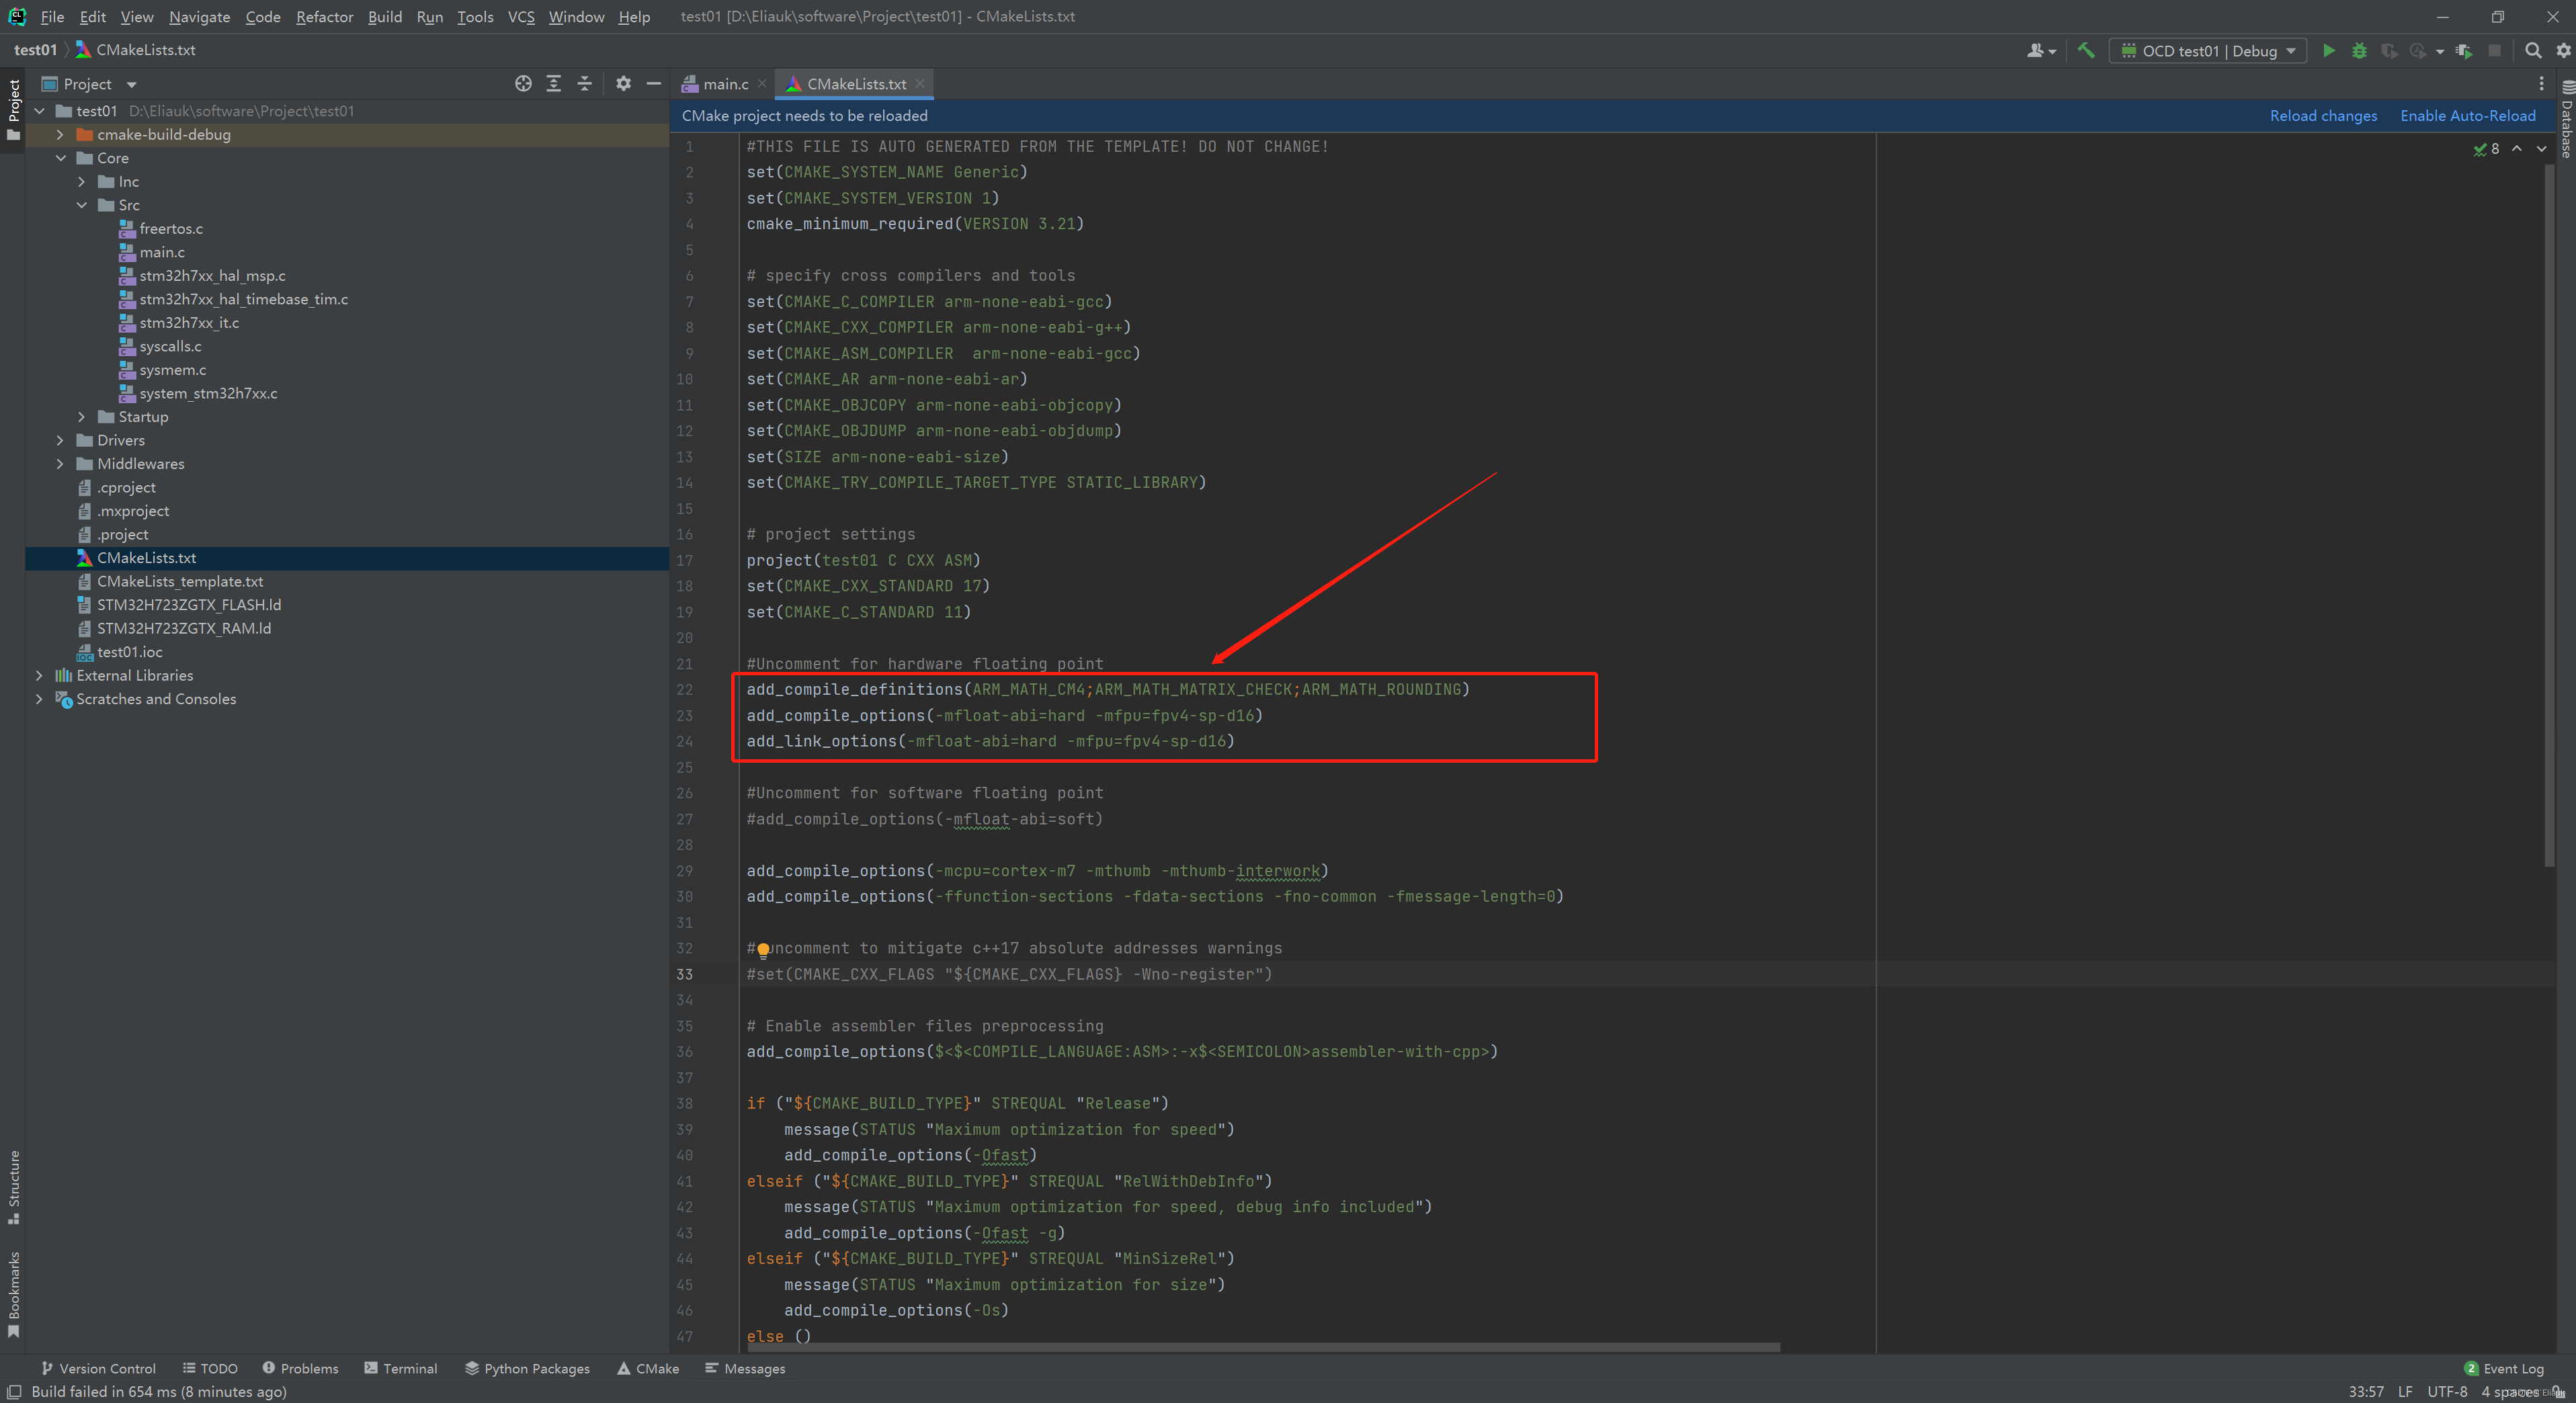This screenshot has width=2576, height=1403.
Task: Start debugging with the bug icon
Action: click(2360, 50)
